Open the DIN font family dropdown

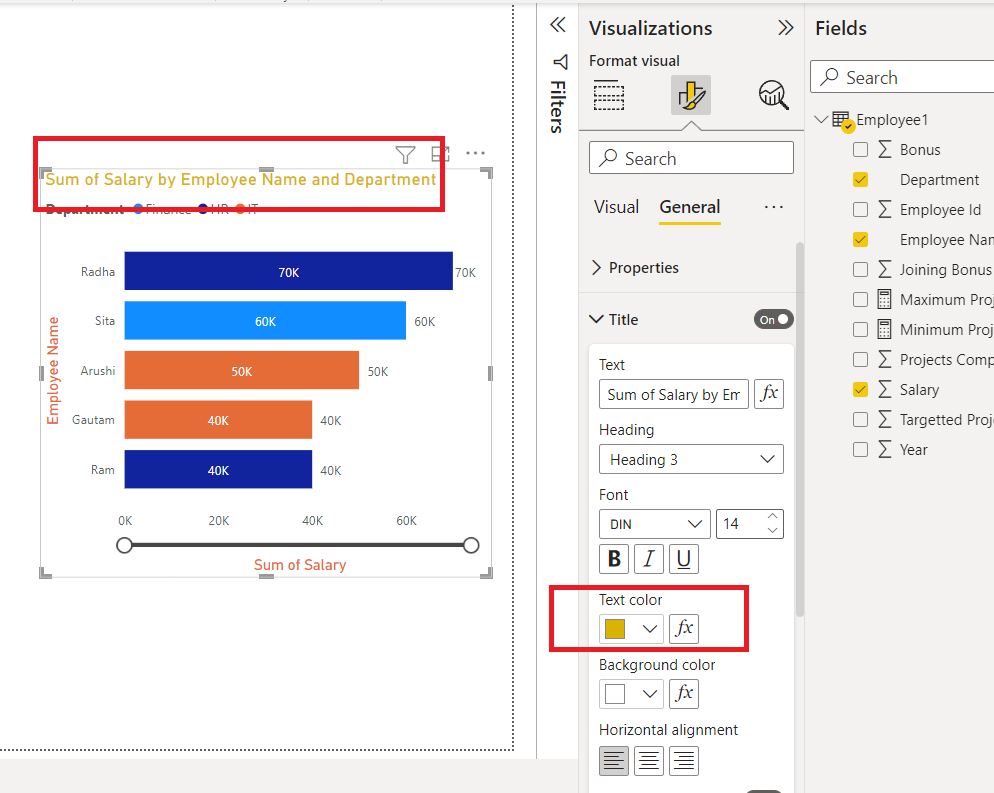tap(655, 524)
